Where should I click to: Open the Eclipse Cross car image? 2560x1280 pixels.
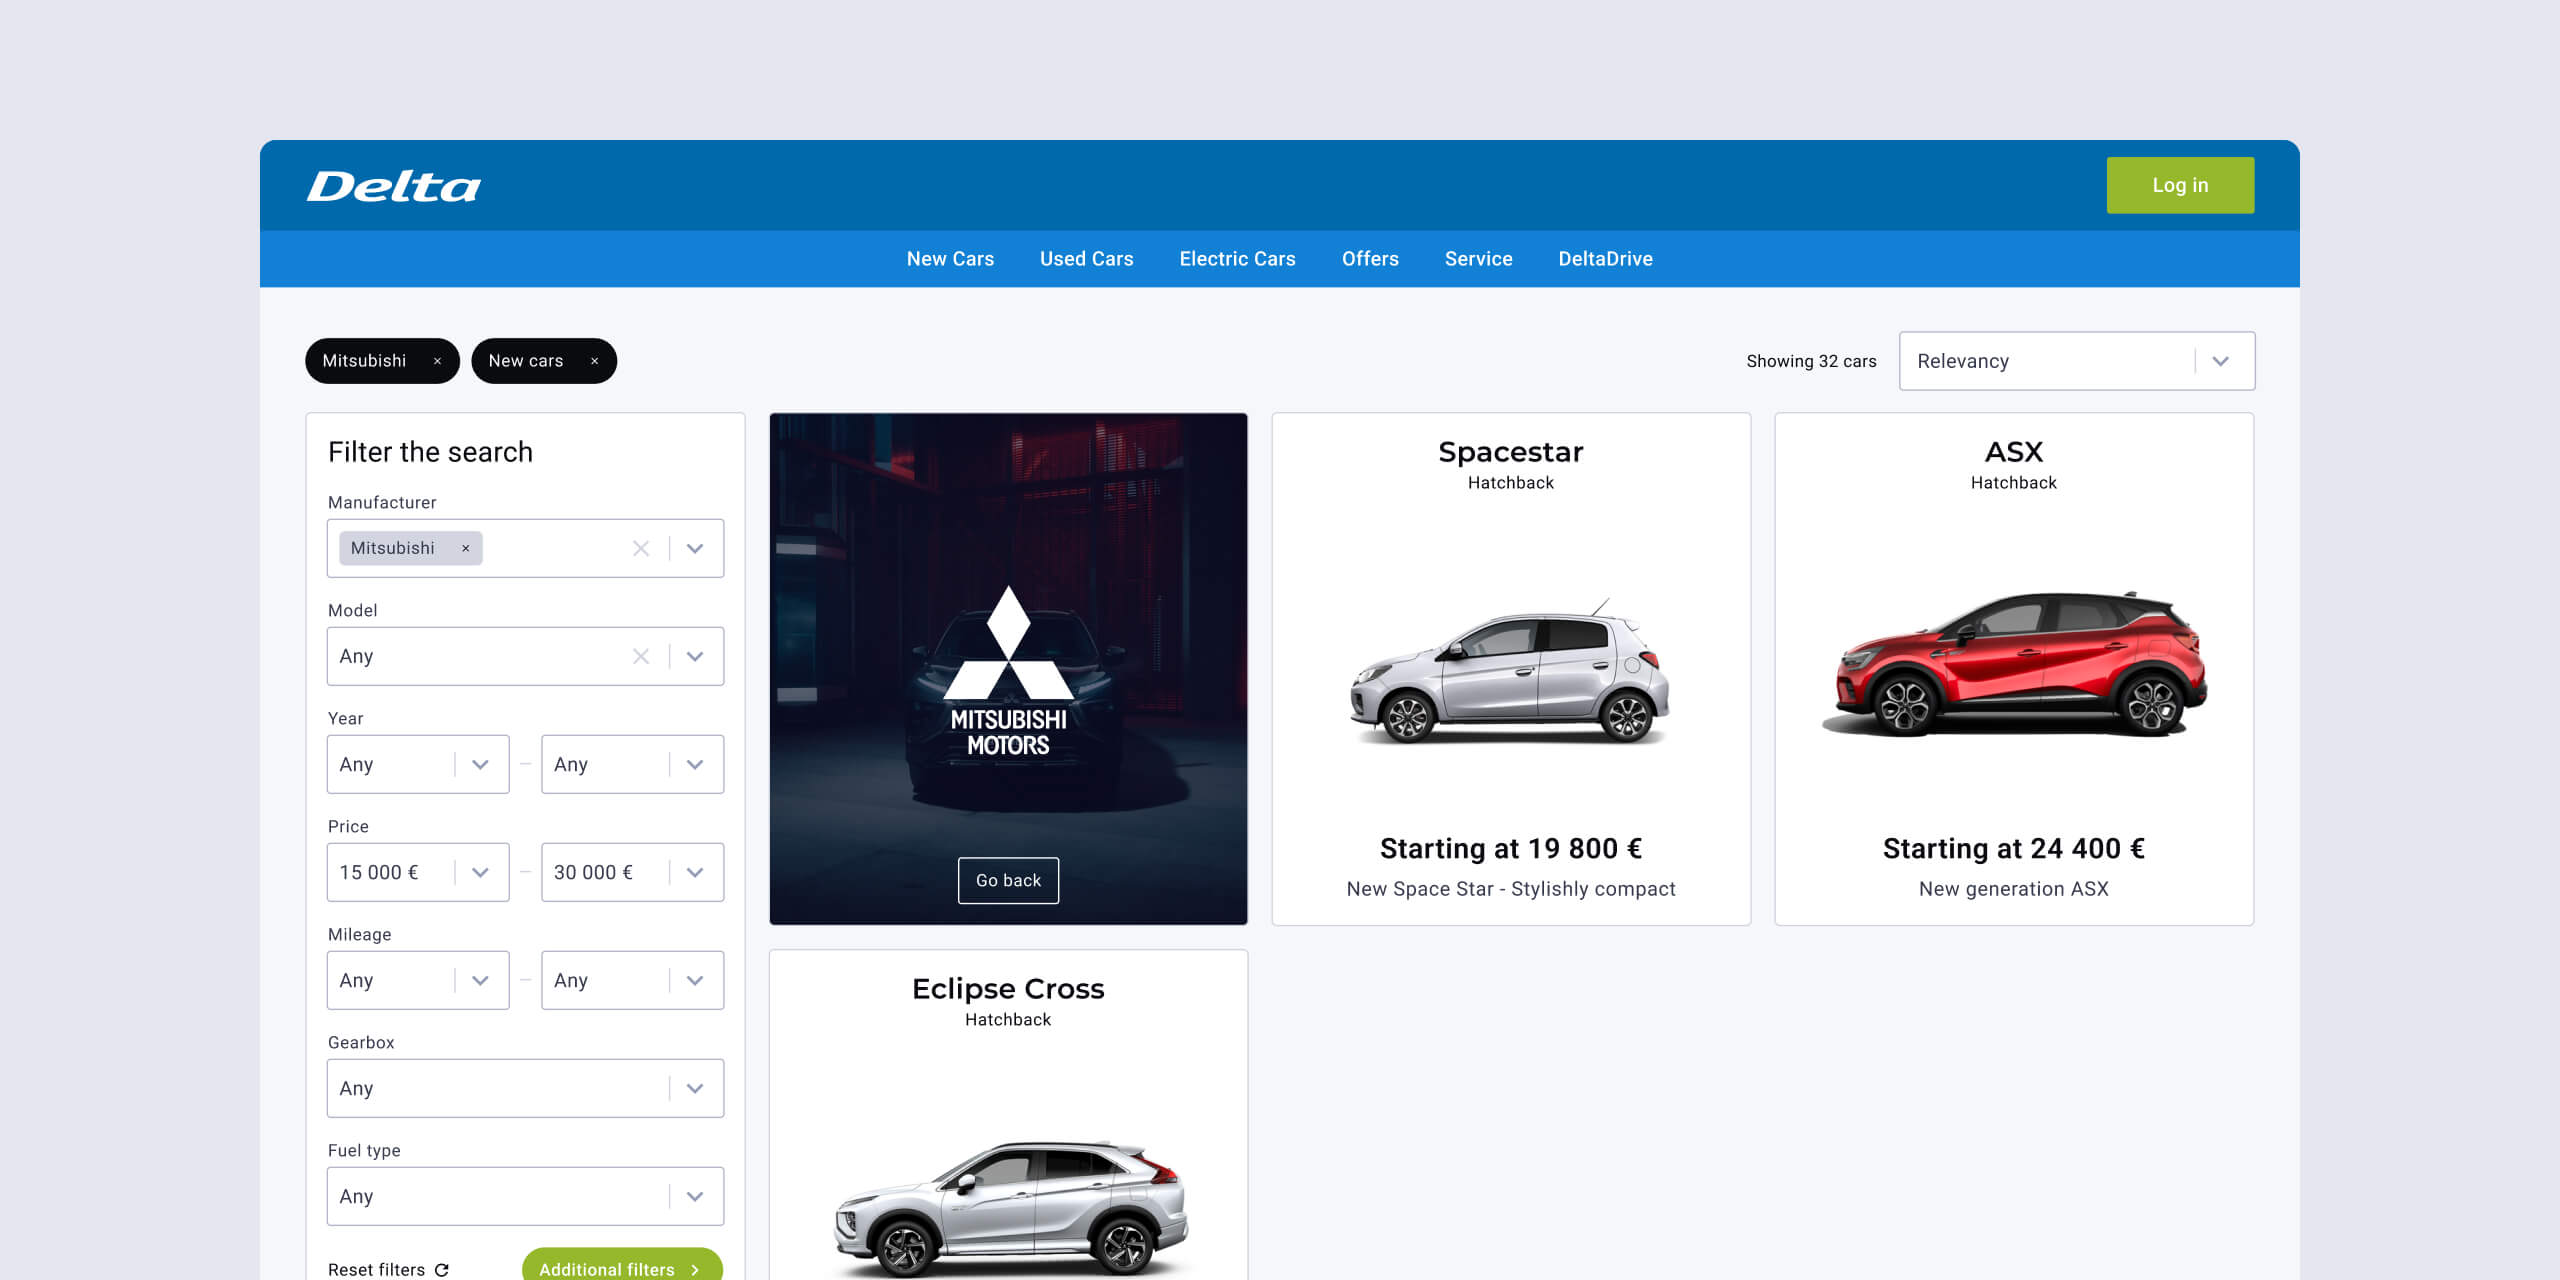tap(1010, 1208)
